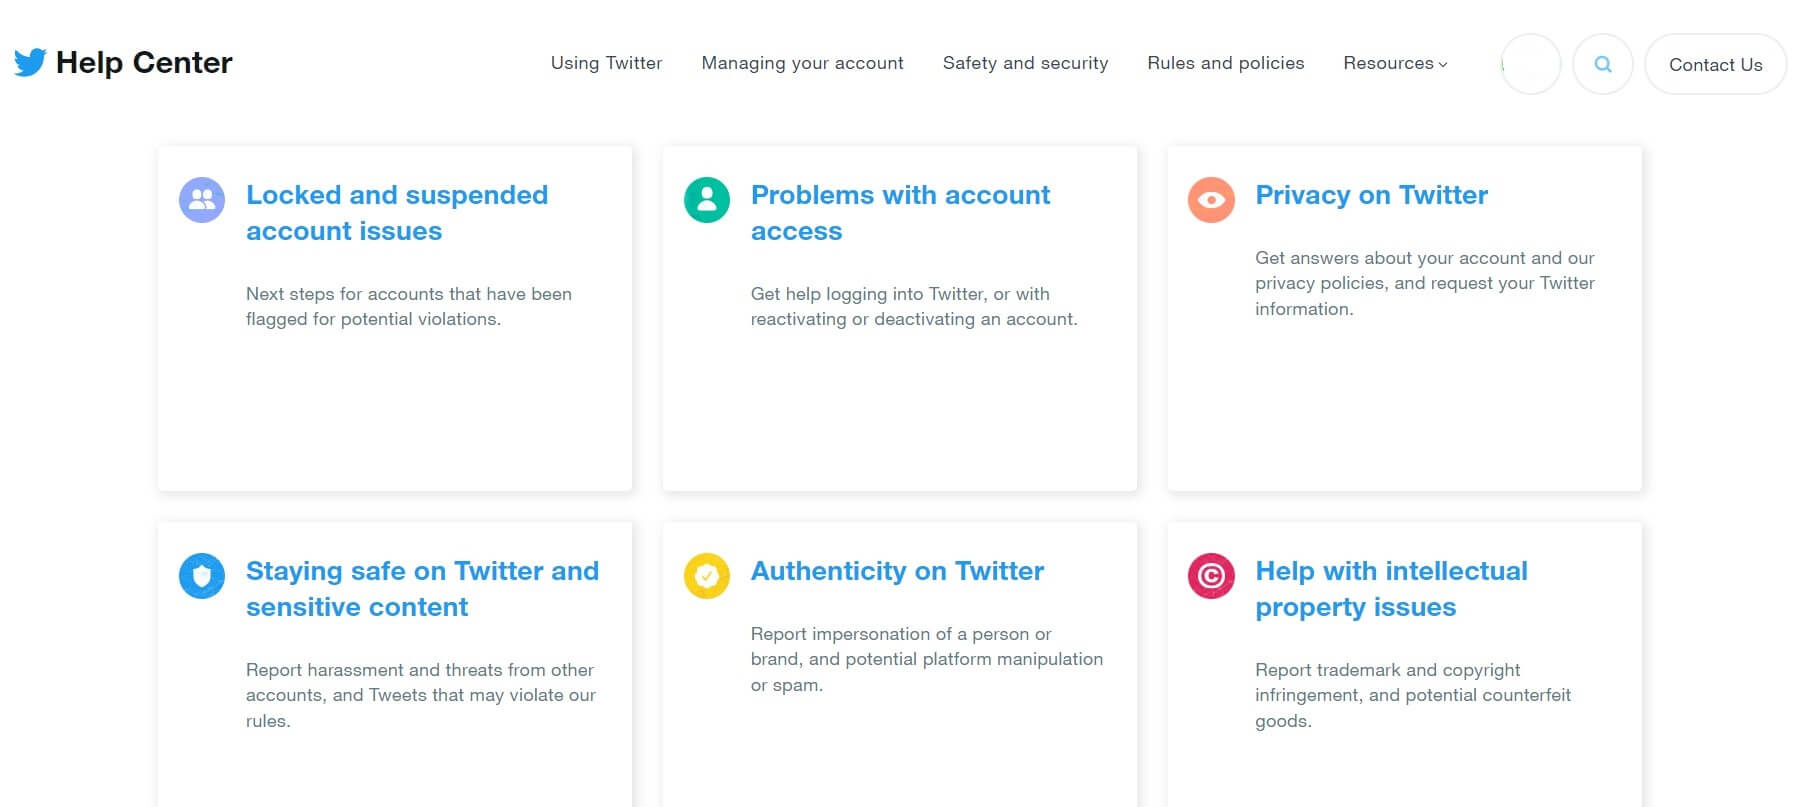Open Help with intellectual property issues
This screenshot has width=1797, height=807.
[1391, 589]
